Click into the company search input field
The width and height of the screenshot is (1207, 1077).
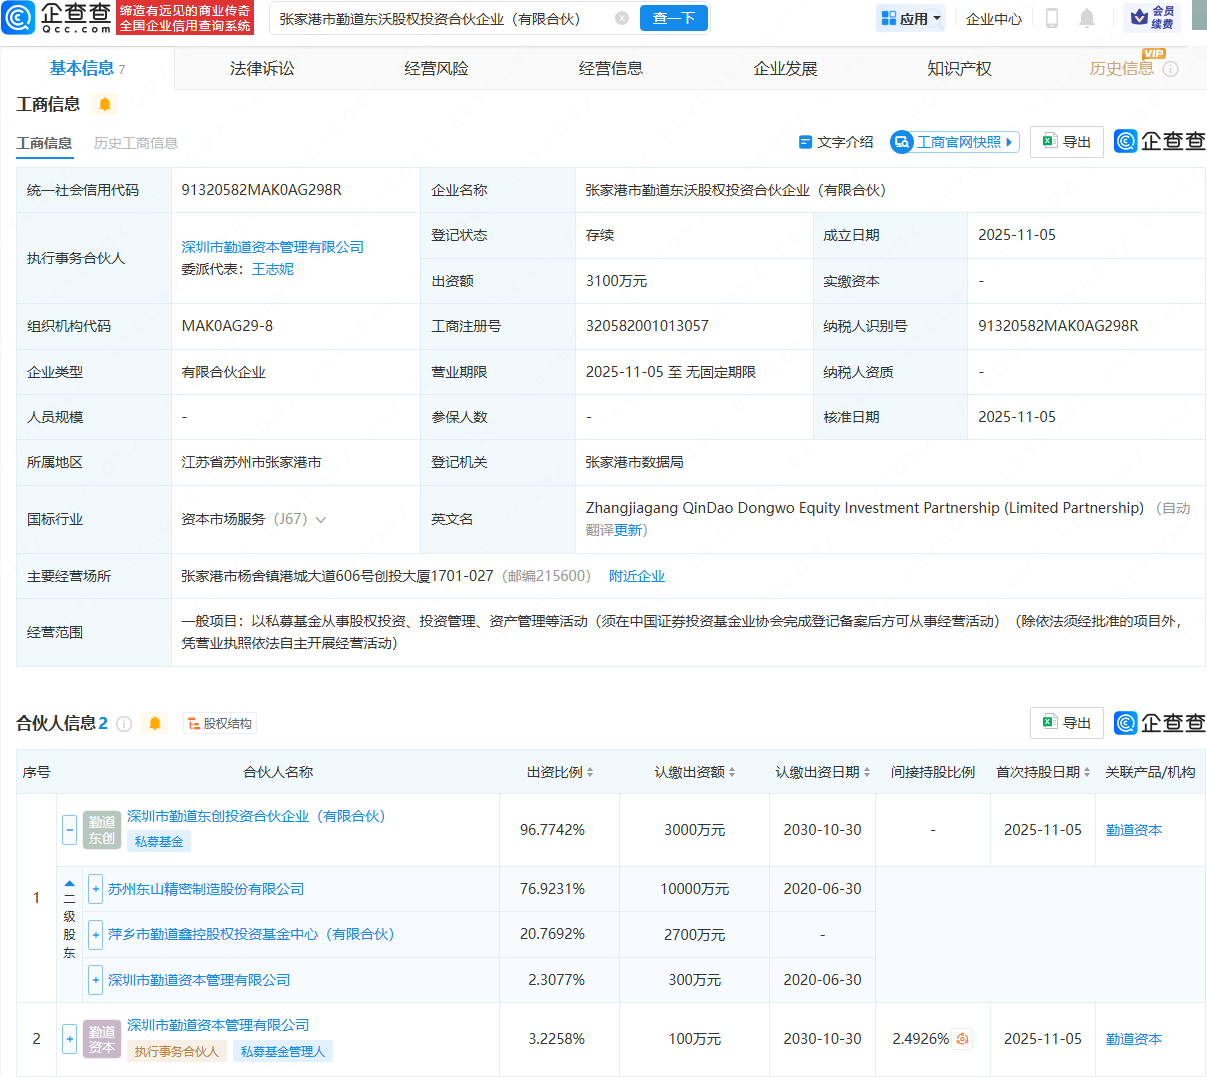tap(440, 18)
